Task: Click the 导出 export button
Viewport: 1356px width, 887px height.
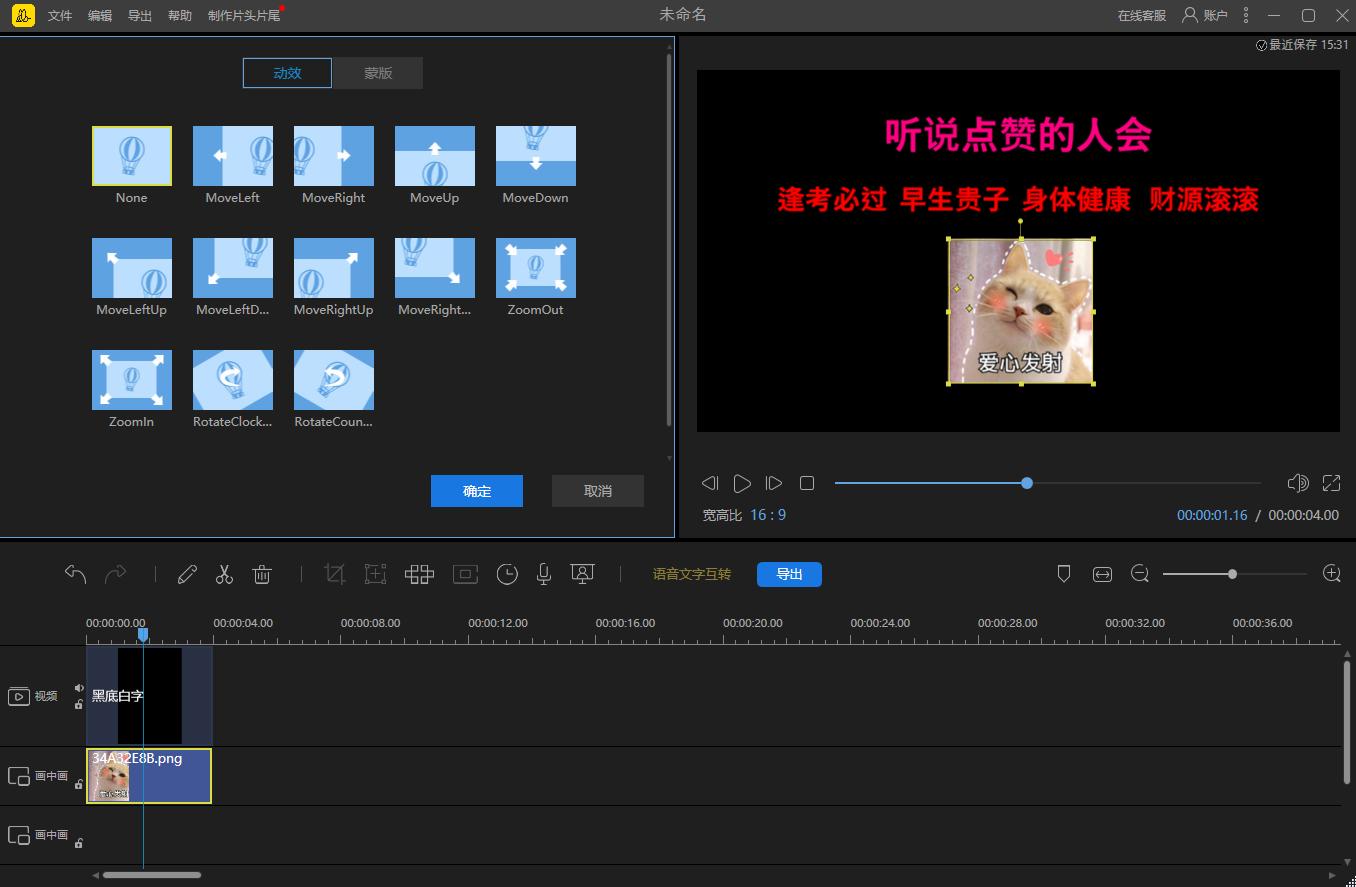Action: 789,574
